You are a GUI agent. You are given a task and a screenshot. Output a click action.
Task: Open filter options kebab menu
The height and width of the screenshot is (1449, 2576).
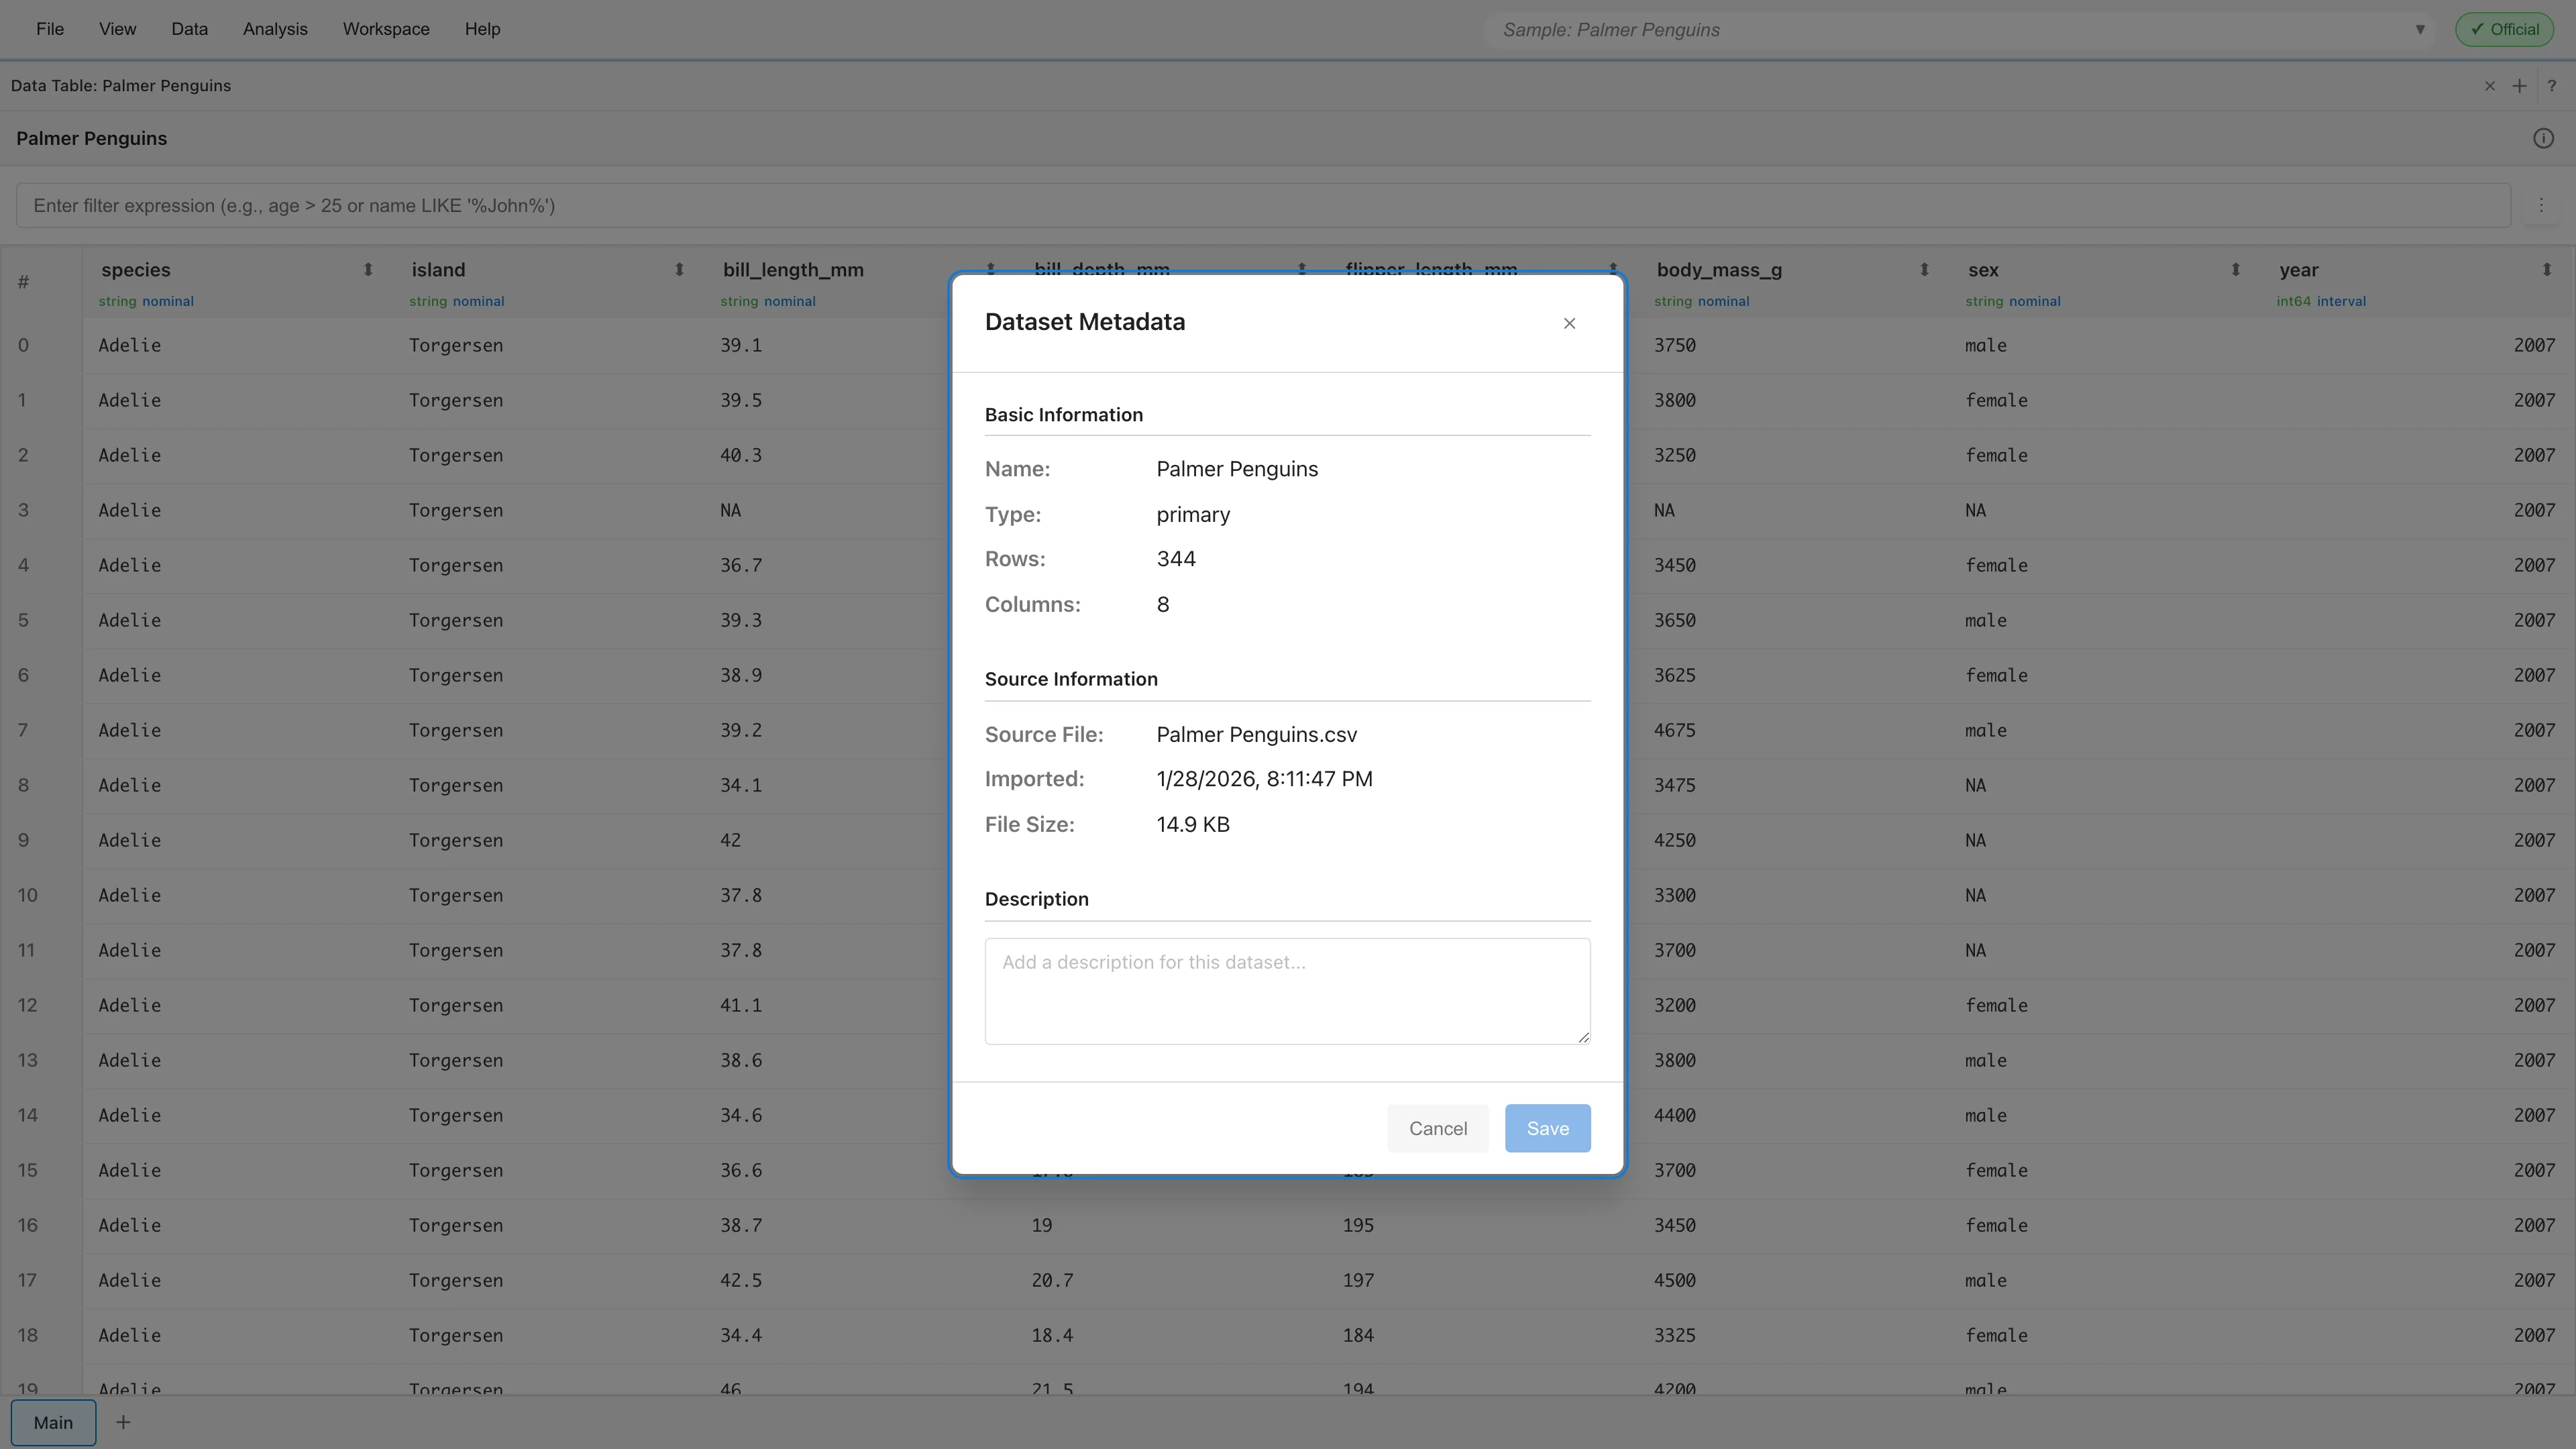click(2541, 205)
